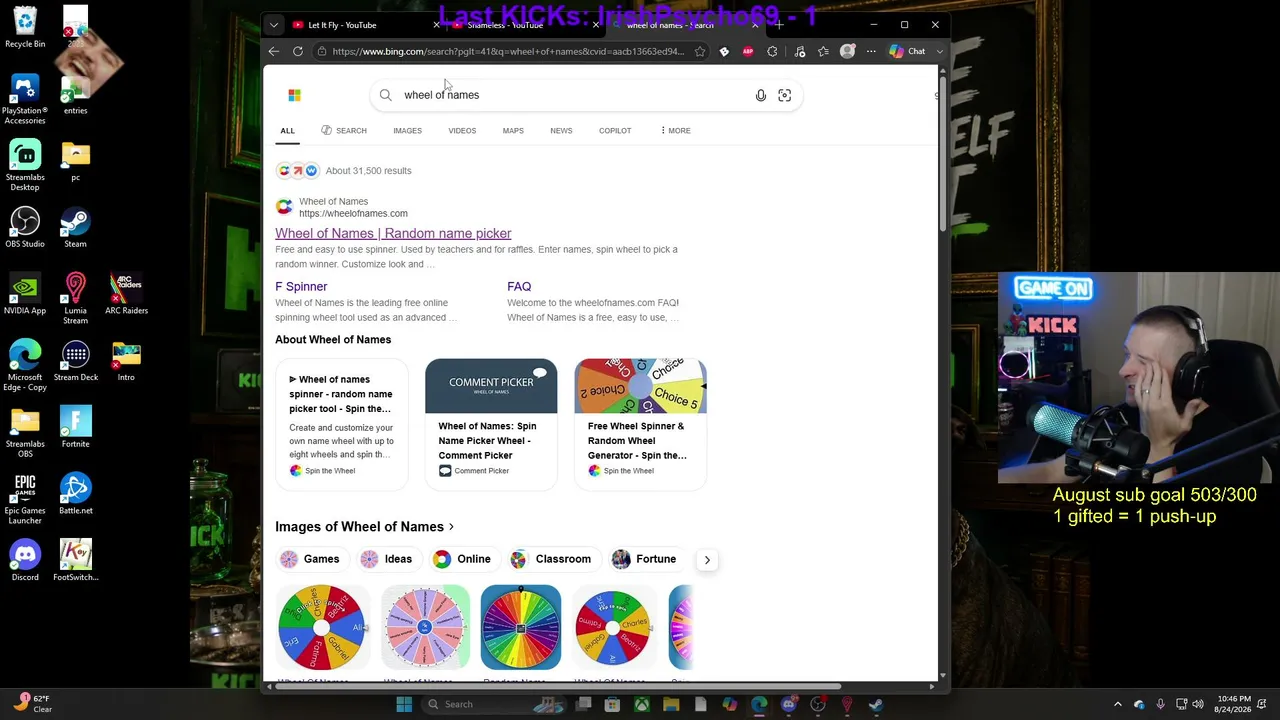This screenshot has width=1280, height=720.
Task: Click the Bing search box text
Action: pos(441,95)
